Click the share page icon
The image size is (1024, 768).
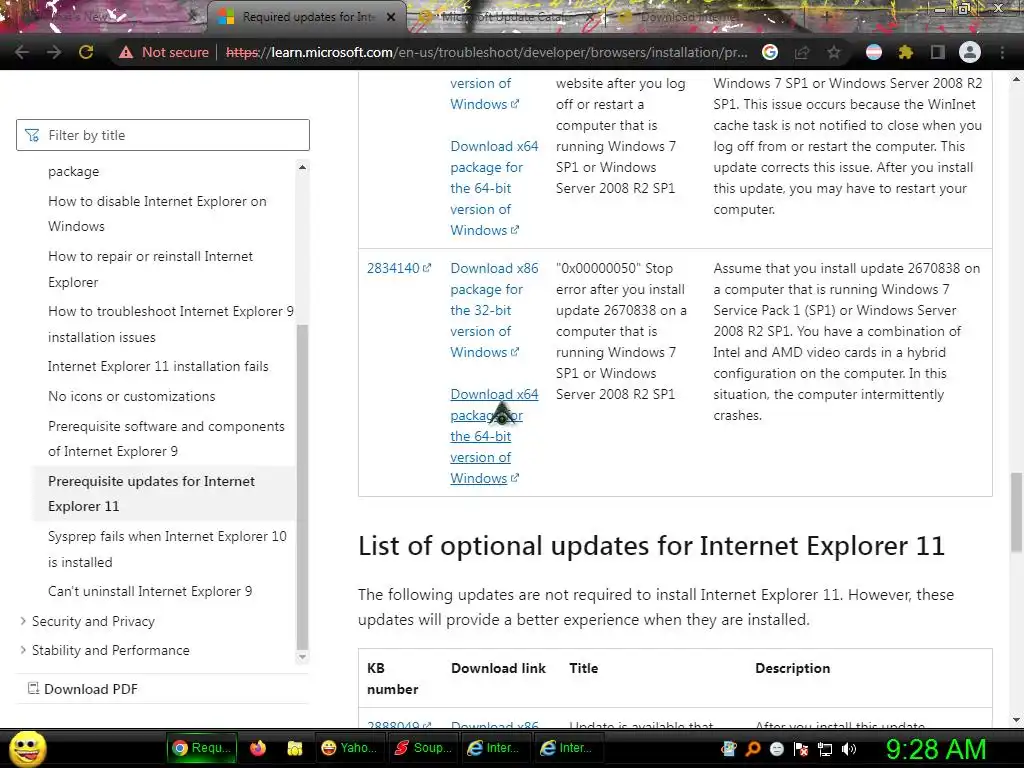(x=802, y=52)
